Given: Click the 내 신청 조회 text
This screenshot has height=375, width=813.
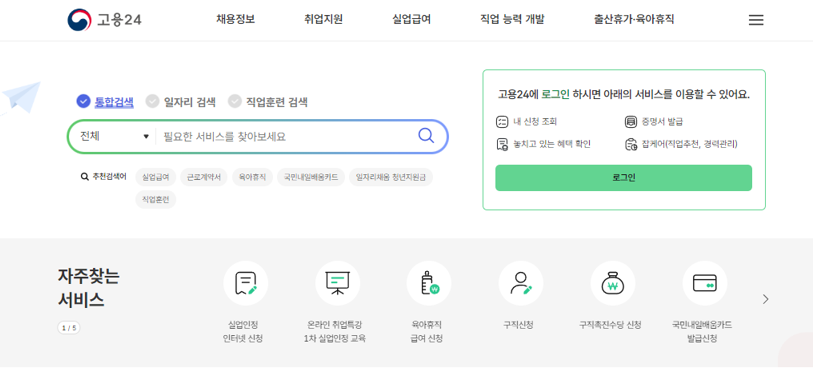Looking at the screenshot, I should coord(535,122).
